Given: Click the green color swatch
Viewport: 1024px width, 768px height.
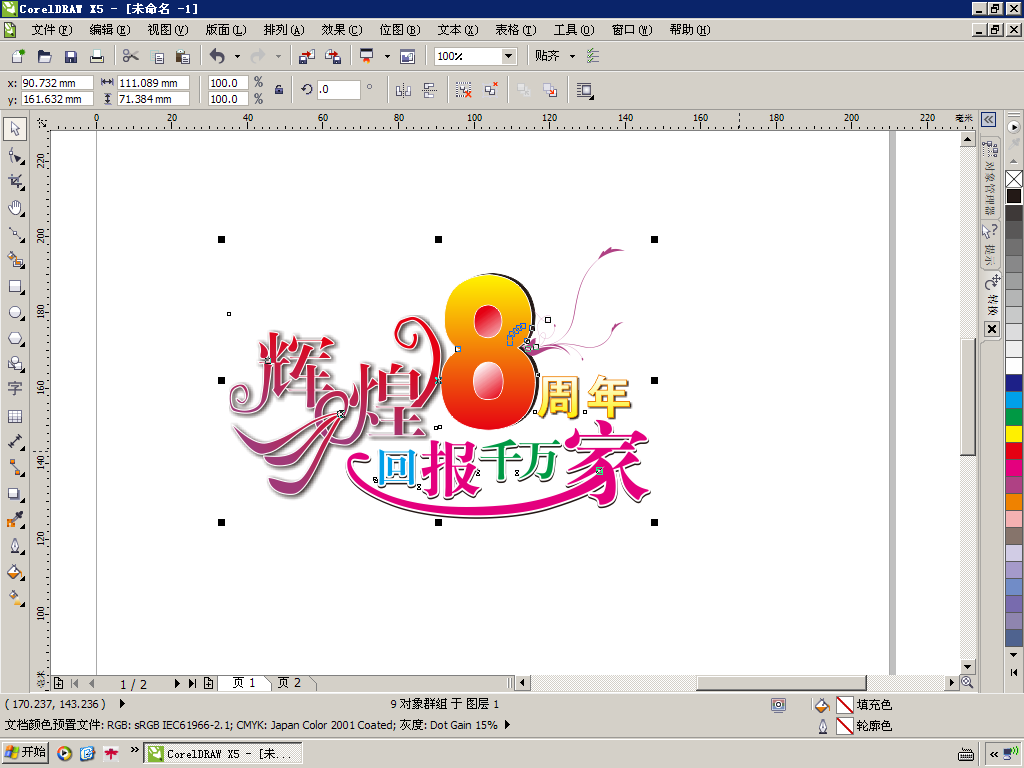Looking at the screenshot, I should [1014, 417].
